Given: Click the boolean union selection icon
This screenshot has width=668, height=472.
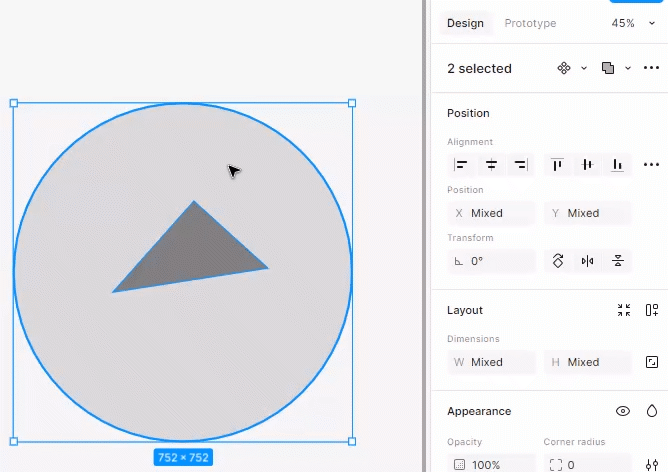Looking at the screenshot, I should (608, 68).
